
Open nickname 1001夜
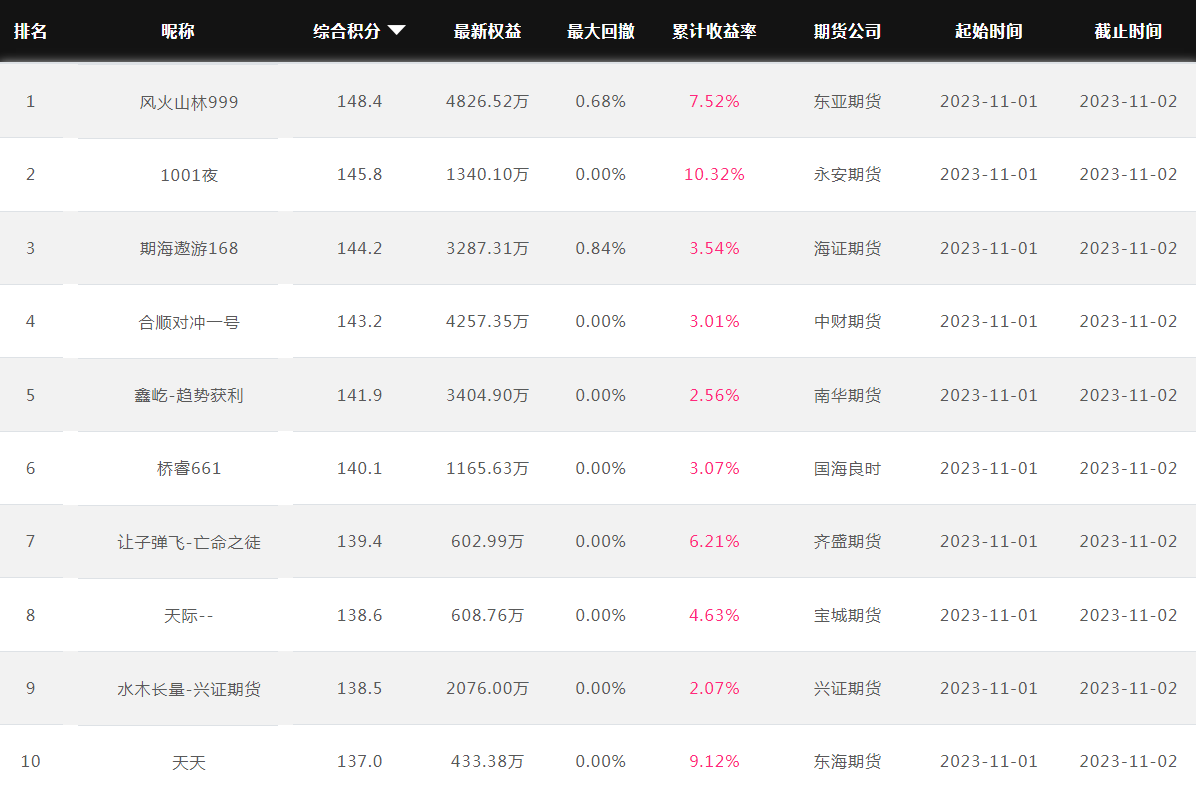pyautogui.click(x=188, y=175)
